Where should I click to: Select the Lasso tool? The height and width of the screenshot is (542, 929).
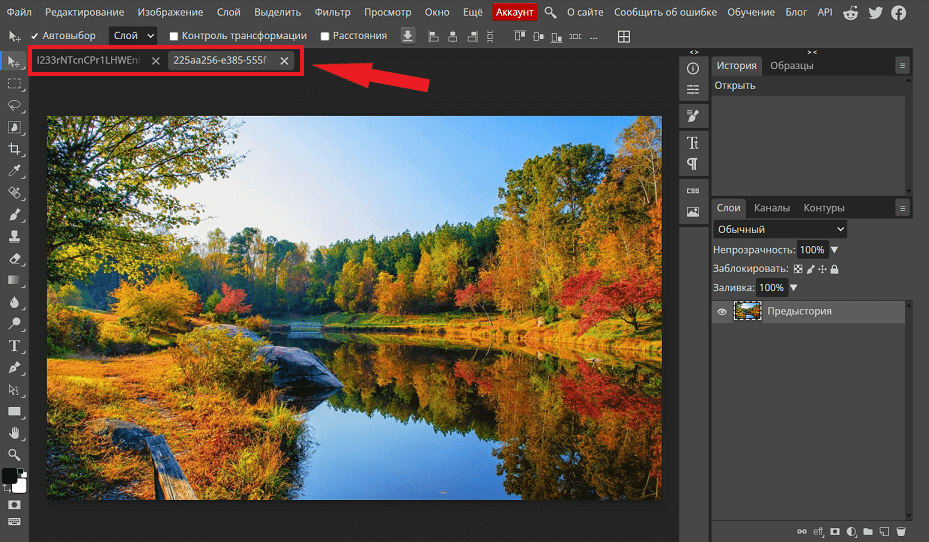pyautogui.click(x=15, y=105)
